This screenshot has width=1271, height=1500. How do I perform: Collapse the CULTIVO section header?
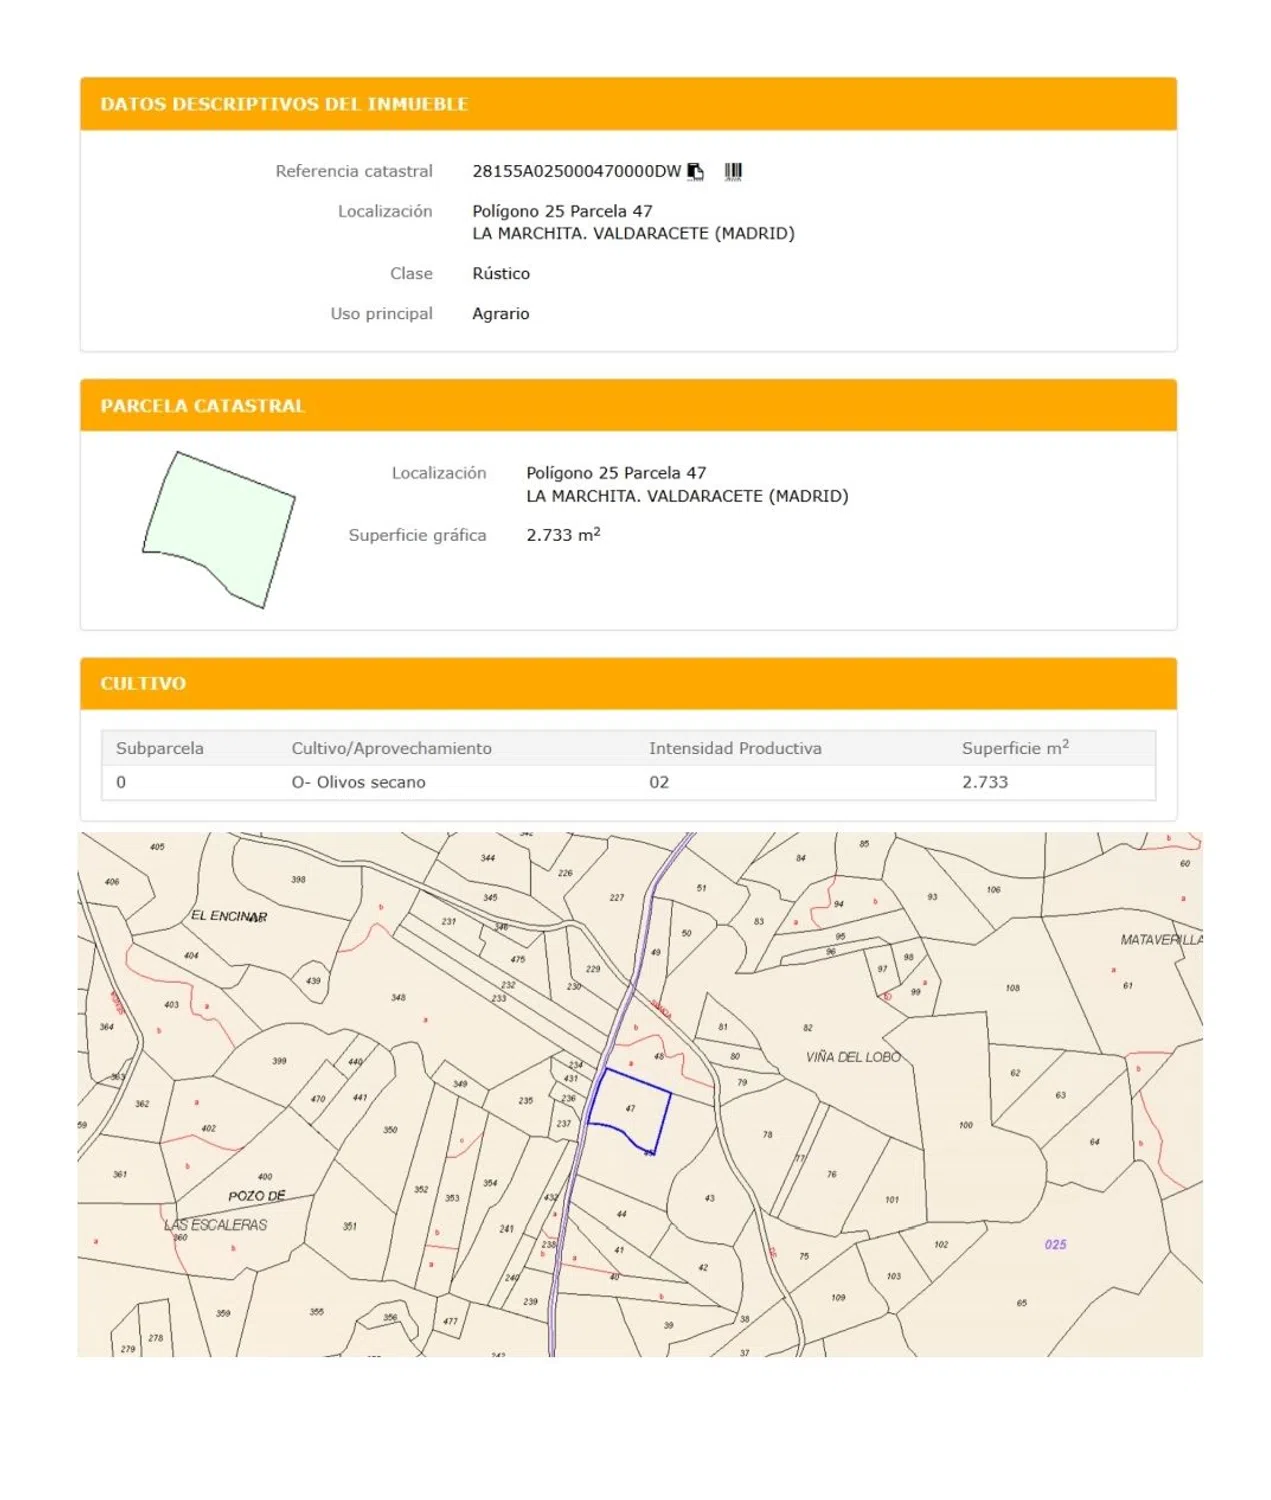coord(143,684)
